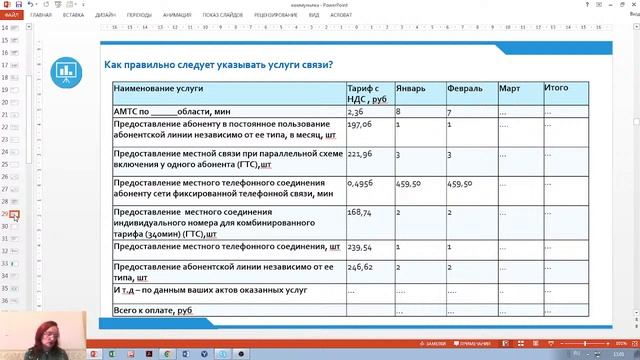Click the thumbnail pane scroll up arrow
The image size is (640, 360).
coord(29,27)
